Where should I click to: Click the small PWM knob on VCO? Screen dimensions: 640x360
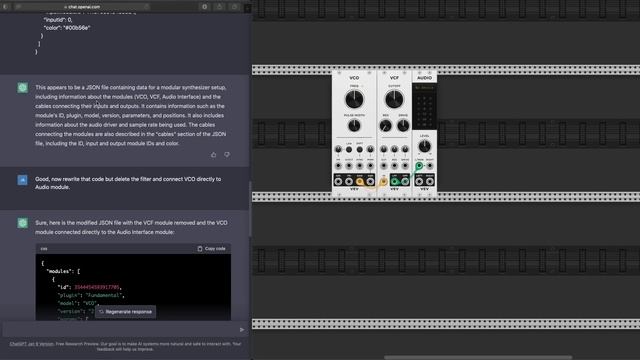(x=370, y=149)
